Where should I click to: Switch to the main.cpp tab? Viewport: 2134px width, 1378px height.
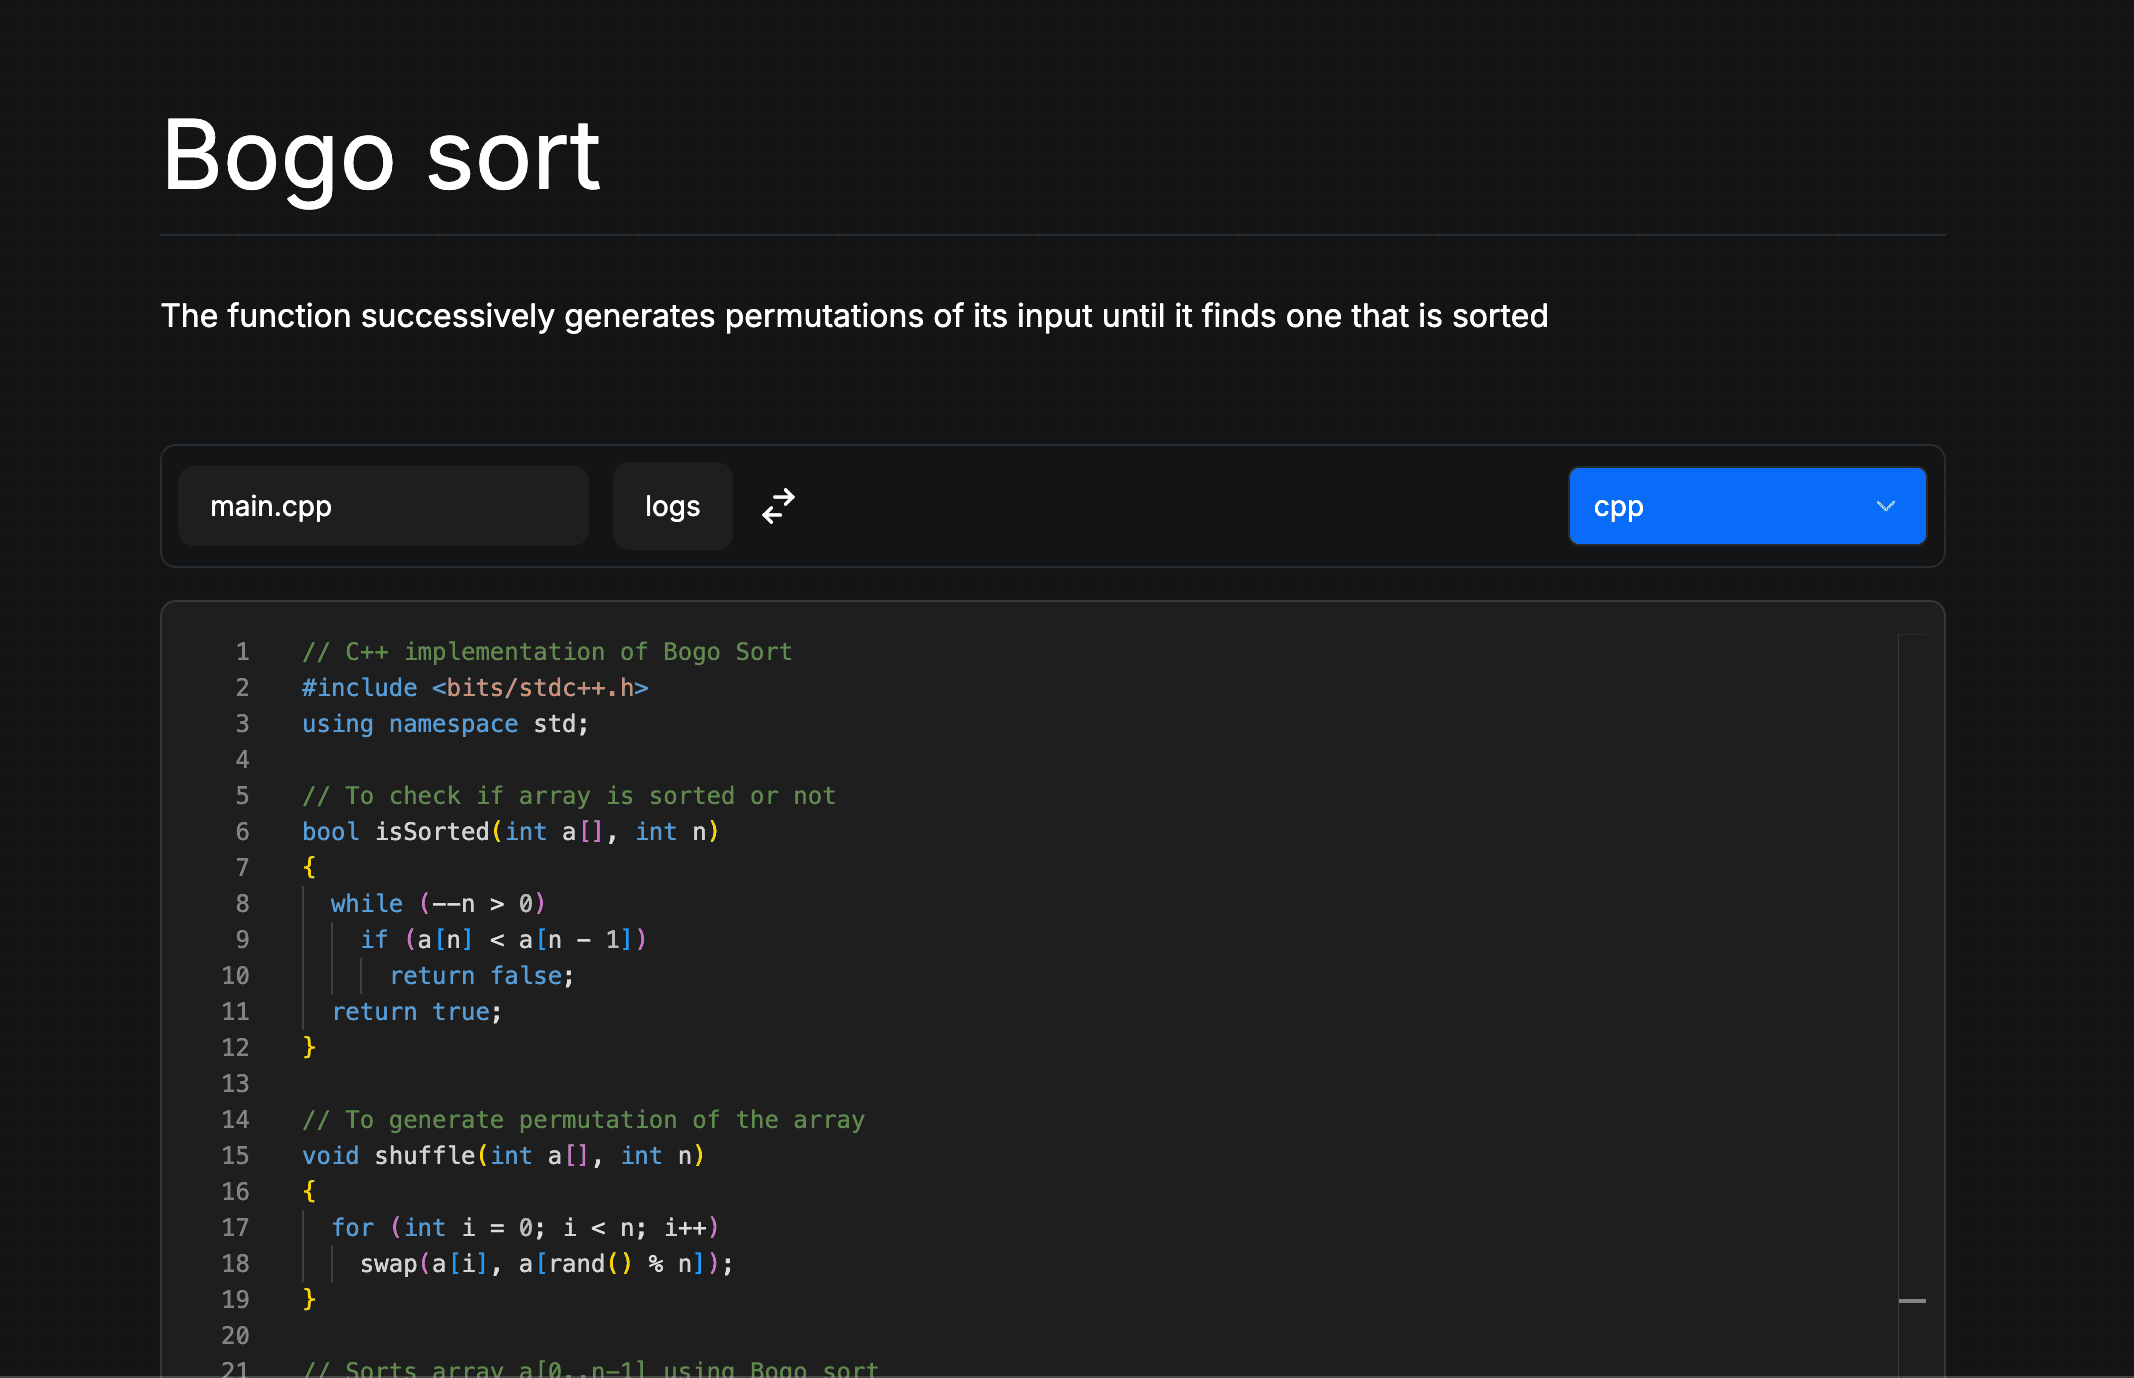coord(383,506)
